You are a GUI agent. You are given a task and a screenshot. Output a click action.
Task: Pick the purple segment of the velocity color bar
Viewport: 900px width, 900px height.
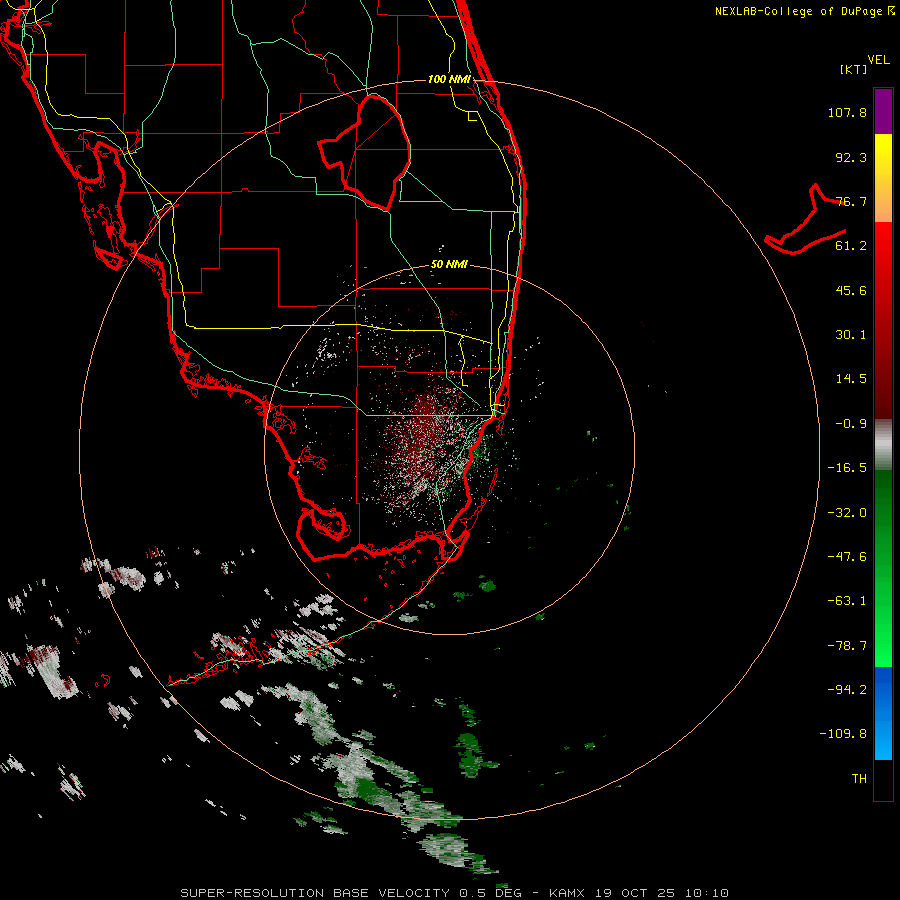(x=883, y=111)
